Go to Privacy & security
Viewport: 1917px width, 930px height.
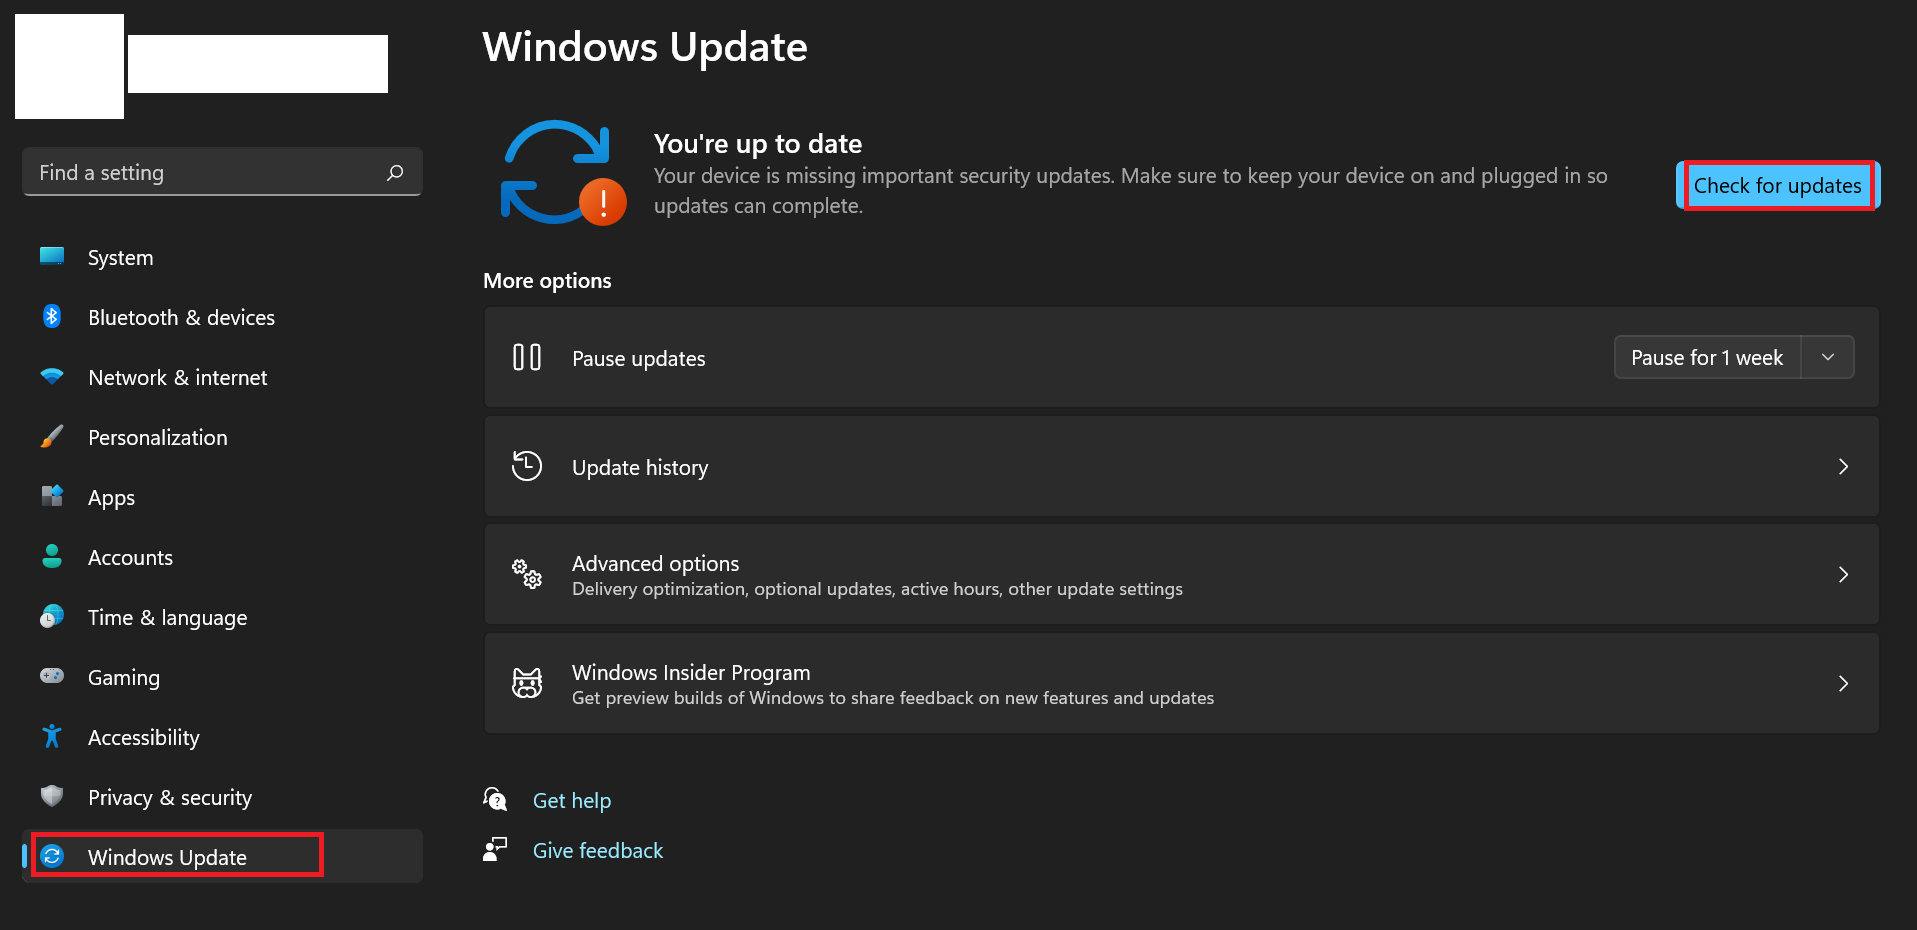(x=222, y=797)
